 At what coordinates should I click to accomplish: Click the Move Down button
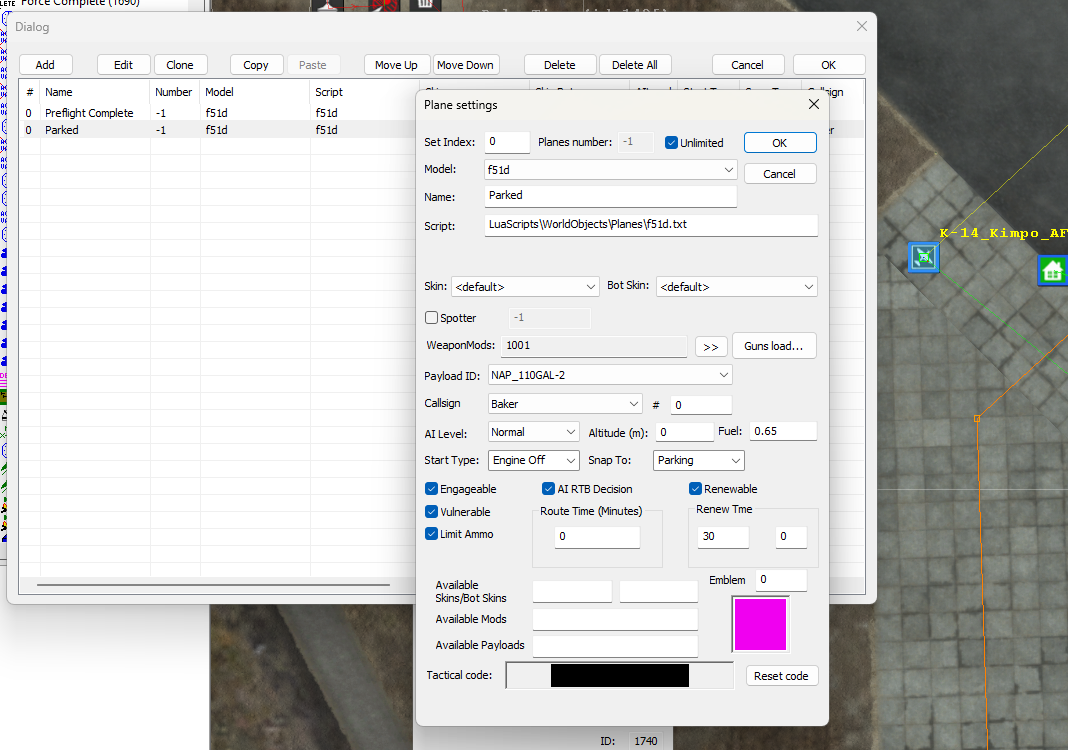tap(466, 65)
